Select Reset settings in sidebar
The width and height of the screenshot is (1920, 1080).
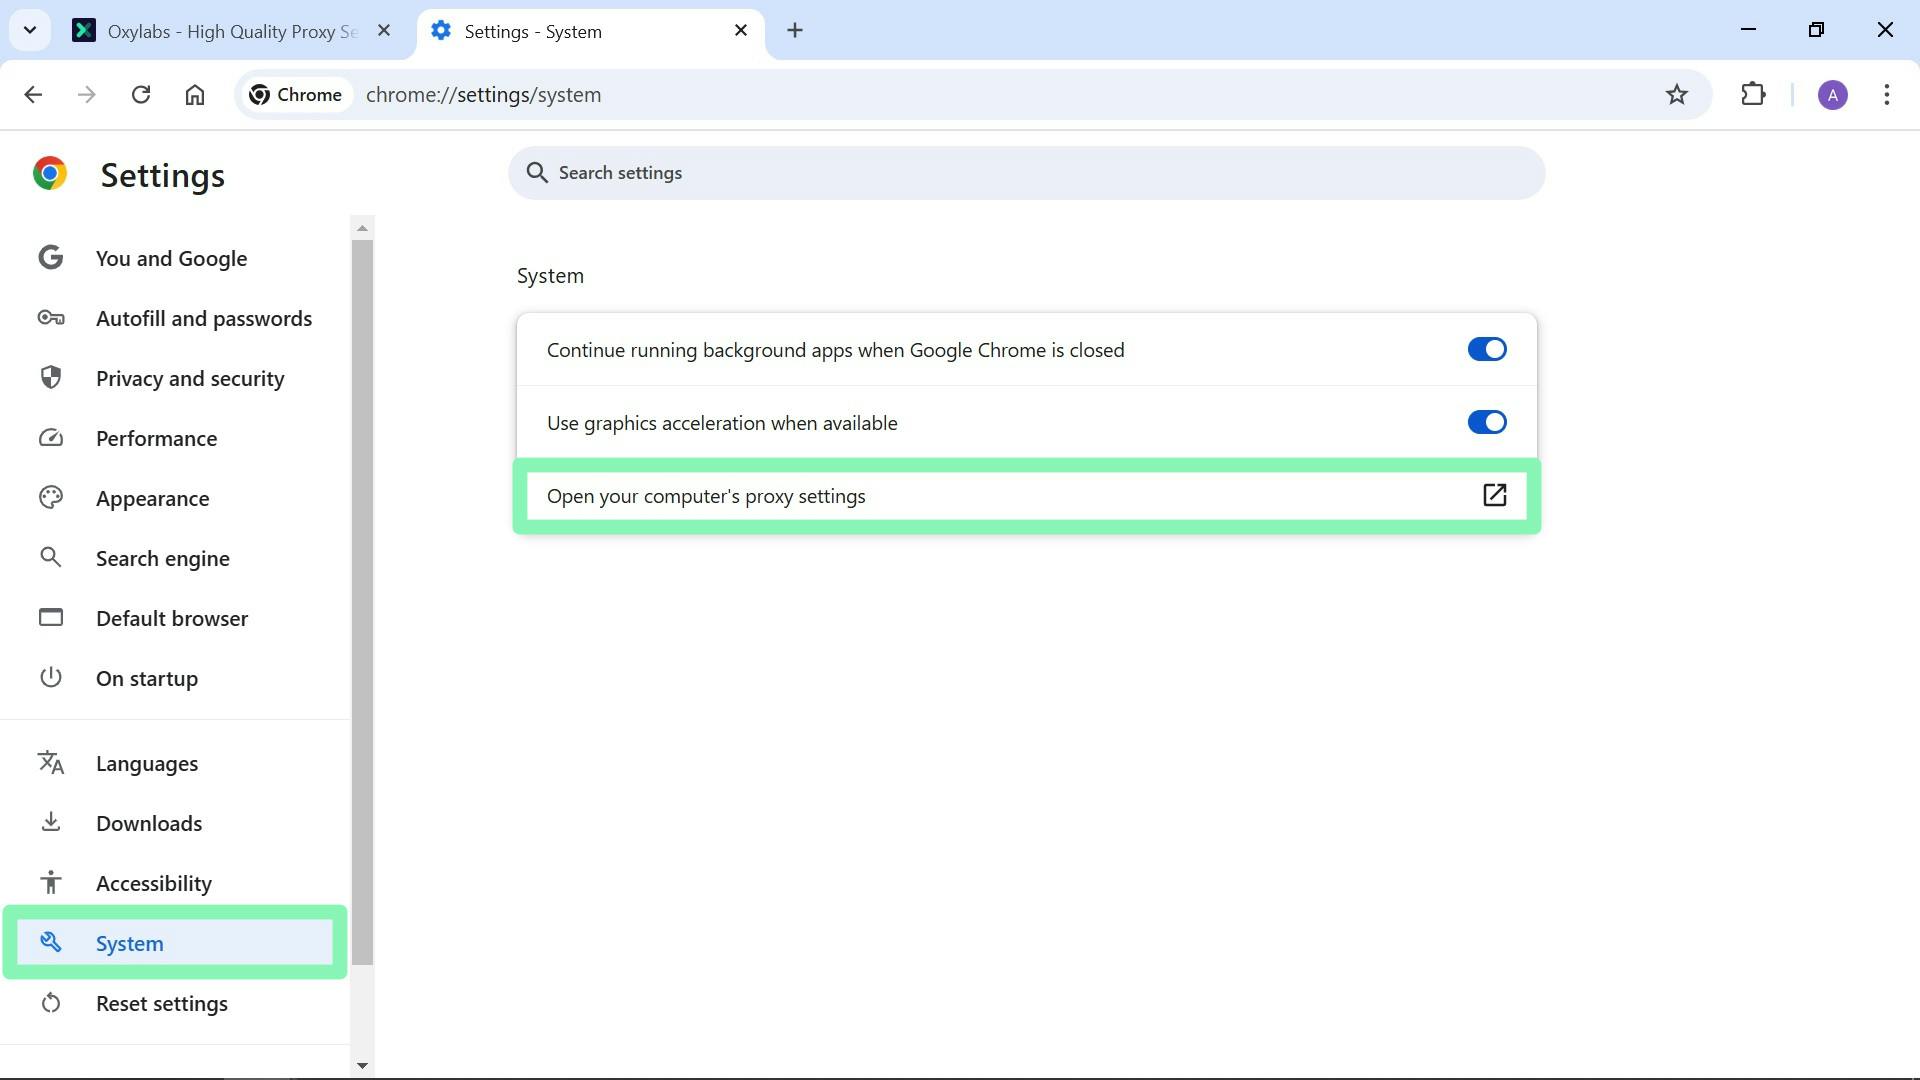[x=162, y=1004]
